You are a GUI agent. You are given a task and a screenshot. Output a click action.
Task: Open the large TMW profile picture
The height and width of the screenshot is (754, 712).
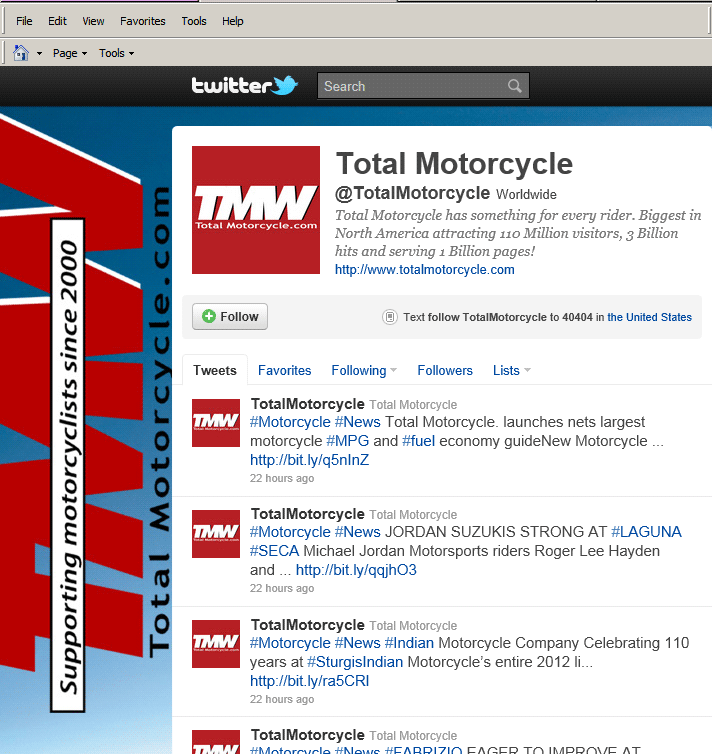(256, 210)
